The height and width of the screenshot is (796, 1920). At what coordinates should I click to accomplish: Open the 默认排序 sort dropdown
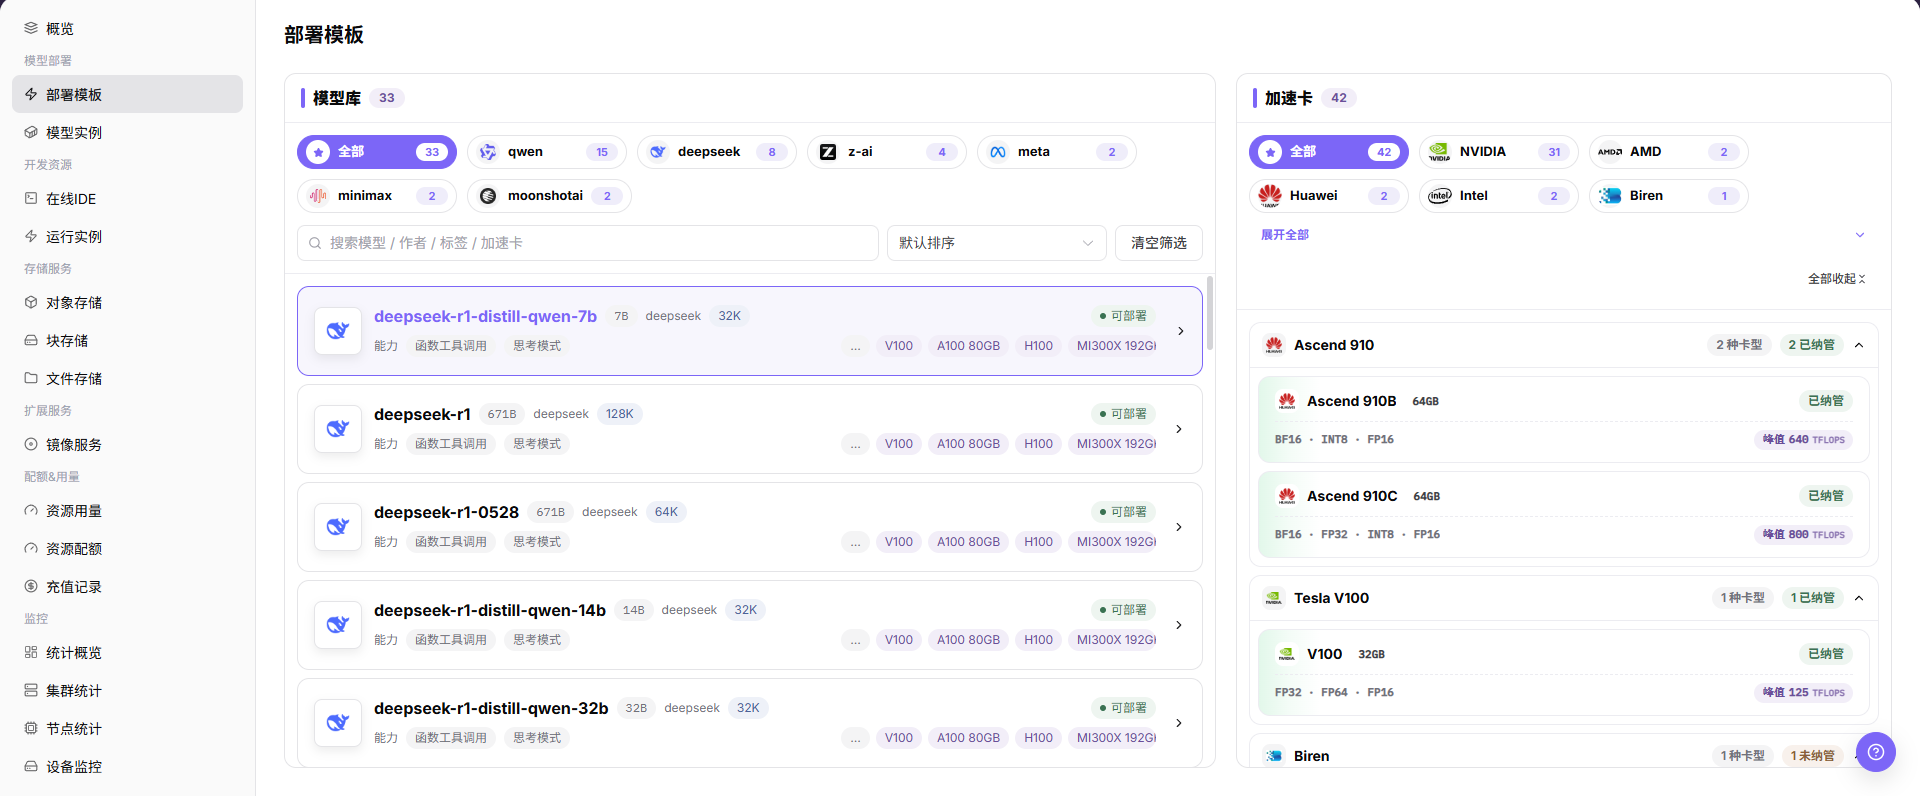pyautogui.click(x=997, y=243)
